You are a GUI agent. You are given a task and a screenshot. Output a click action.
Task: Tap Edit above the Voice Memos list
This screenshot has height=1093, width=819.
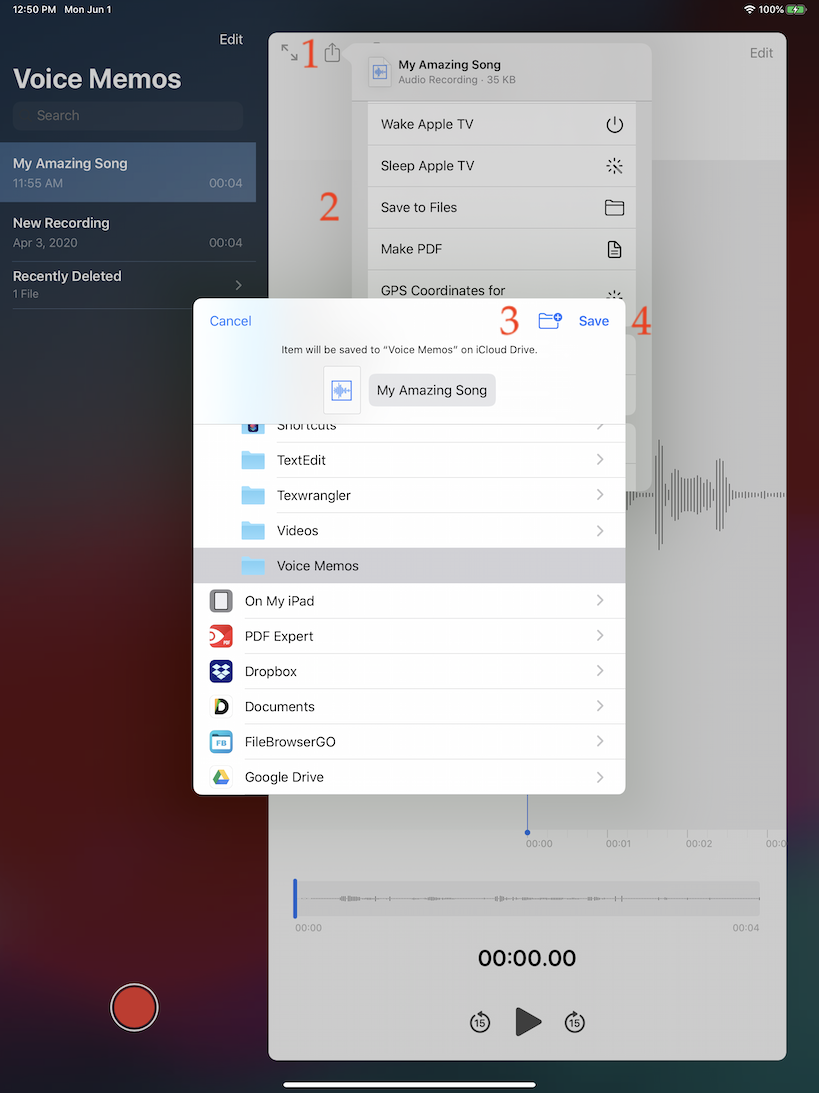tap(231, 39)
